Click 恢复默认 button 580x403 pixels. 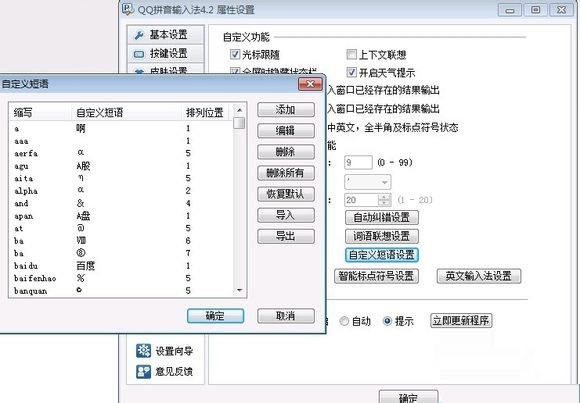coord(286,194)
